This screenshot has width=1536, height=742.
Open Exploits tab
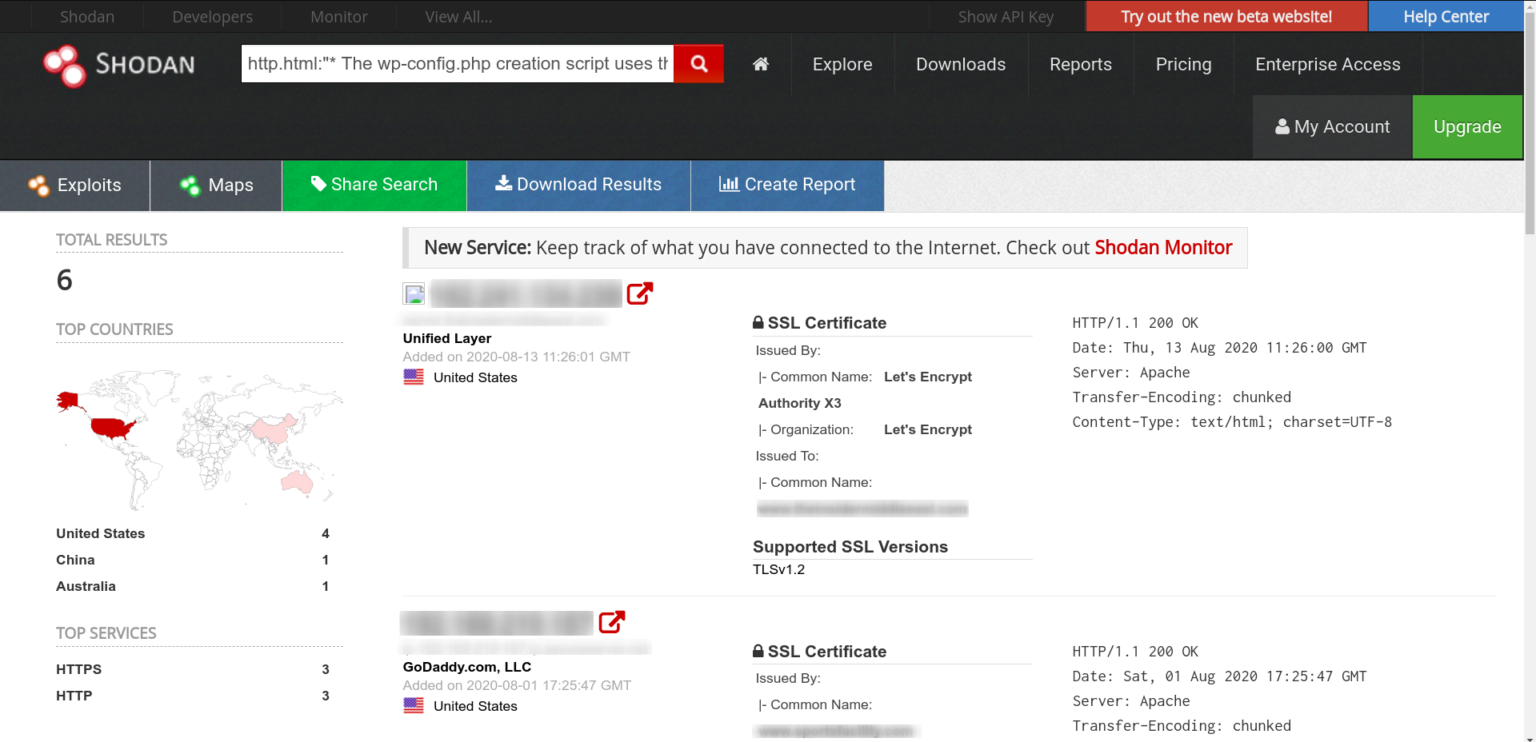coord(75,185)
